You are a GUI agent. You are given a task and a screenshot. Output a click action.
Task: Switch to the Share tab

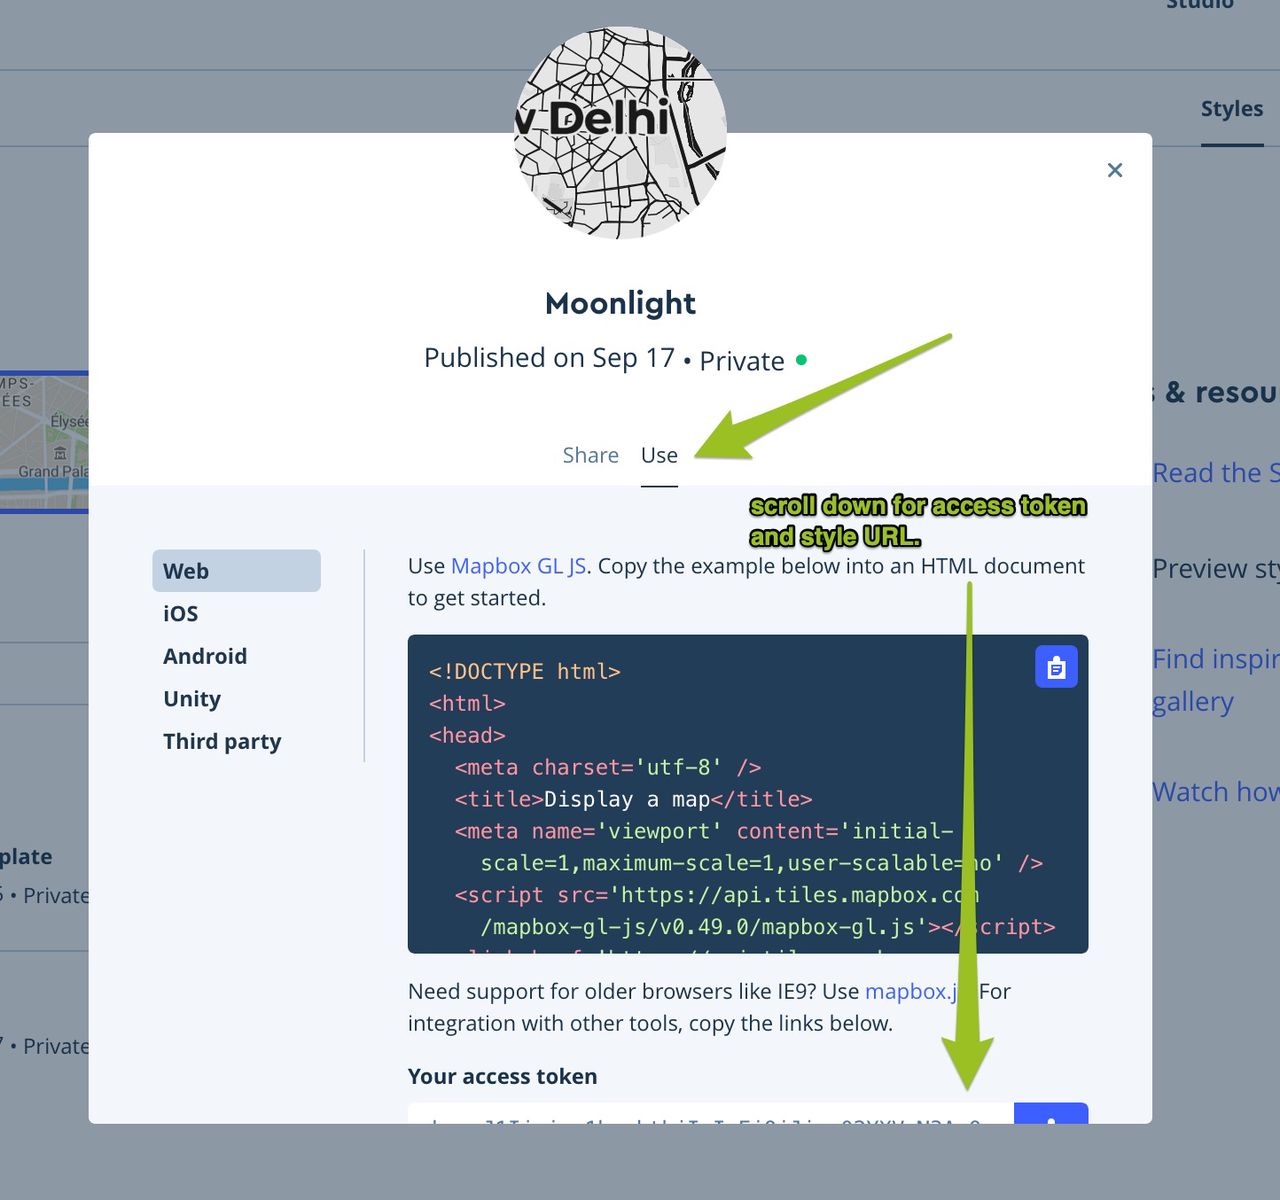(590, 455)
